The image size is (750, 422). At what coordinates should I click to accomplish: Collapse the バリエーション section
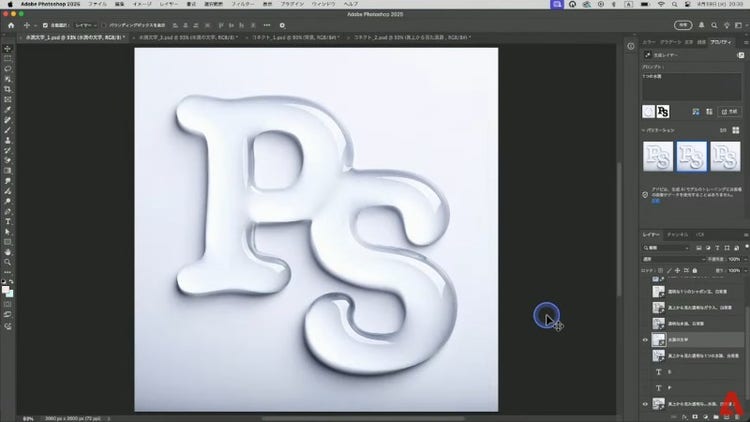tap(645, 130)
